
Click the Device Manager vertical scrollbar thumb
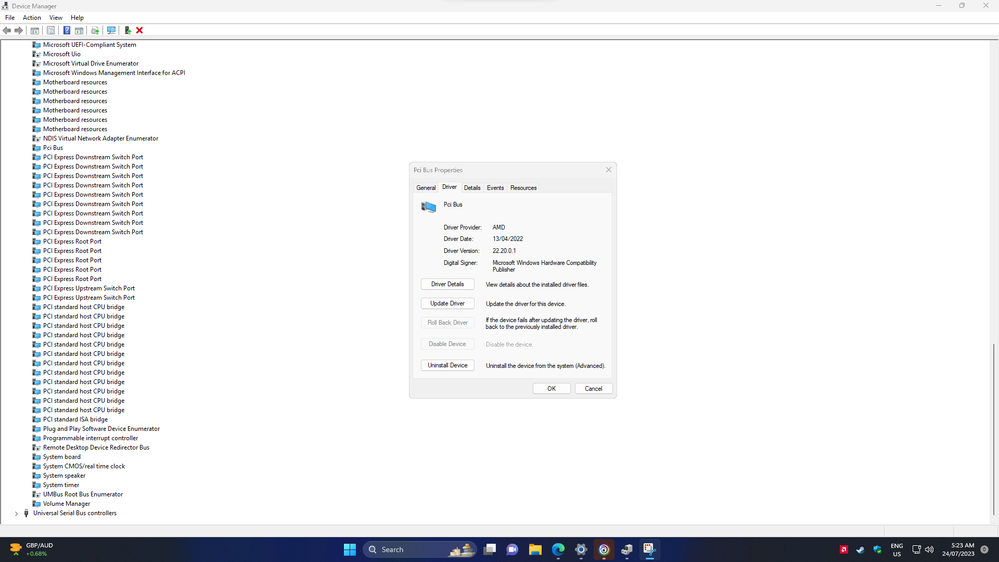point(993,429)
